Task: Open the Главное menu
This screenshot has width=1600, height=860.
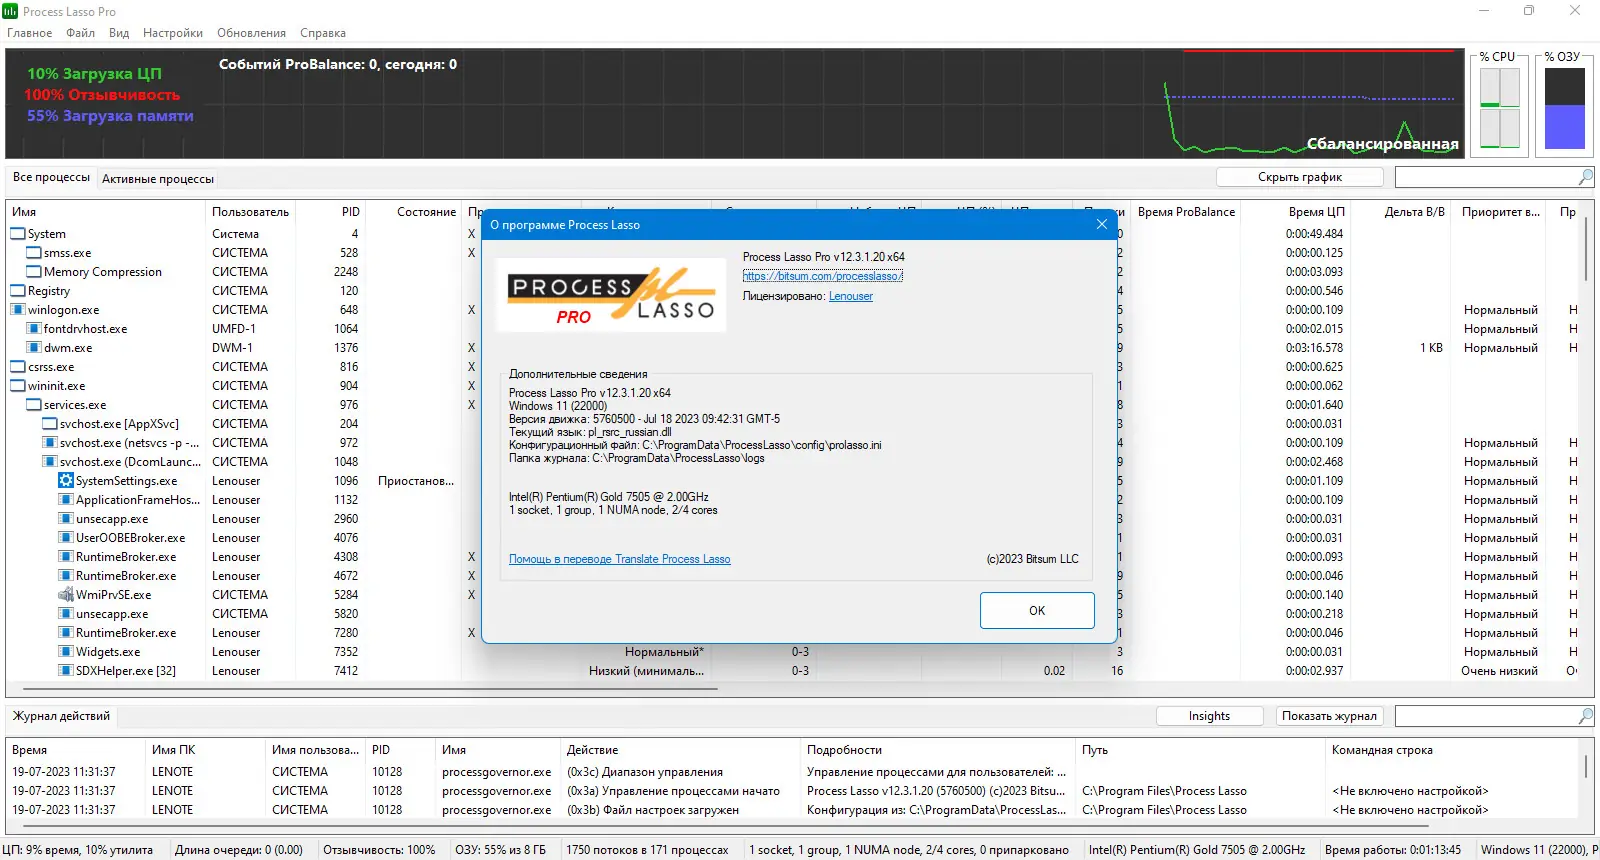Action: pos(29,33)
